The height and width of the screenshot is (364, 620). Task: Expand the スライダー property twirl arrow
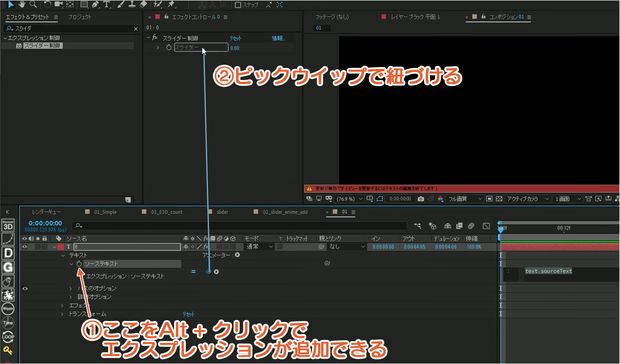(x=158, y=47)
